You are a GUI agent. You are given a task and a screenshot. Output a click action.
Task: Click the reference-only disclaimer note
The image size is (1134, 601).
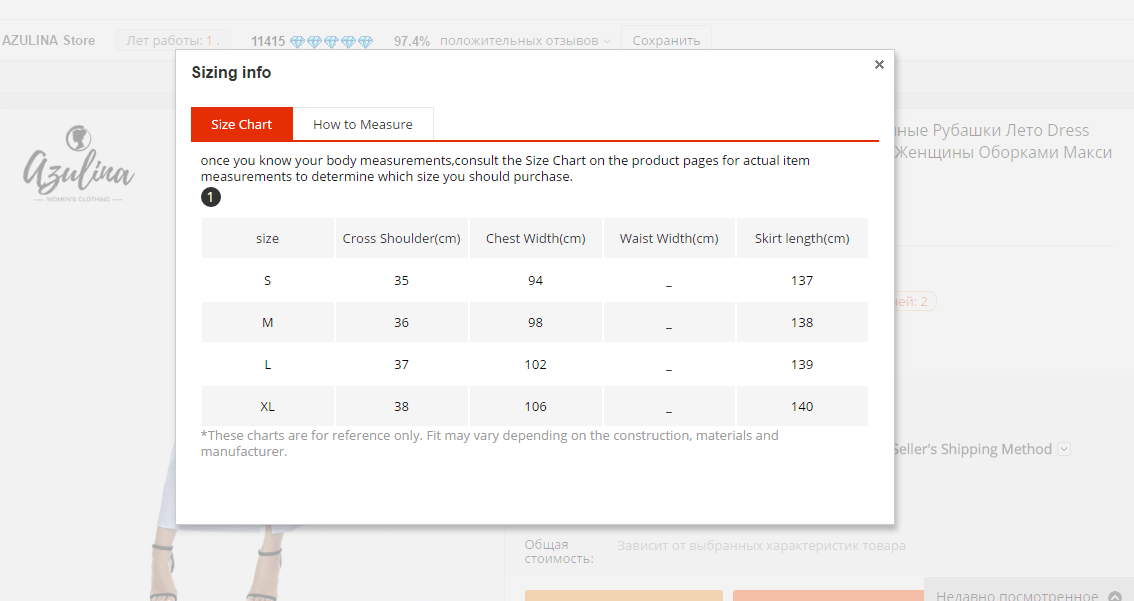tap(490, 443)
